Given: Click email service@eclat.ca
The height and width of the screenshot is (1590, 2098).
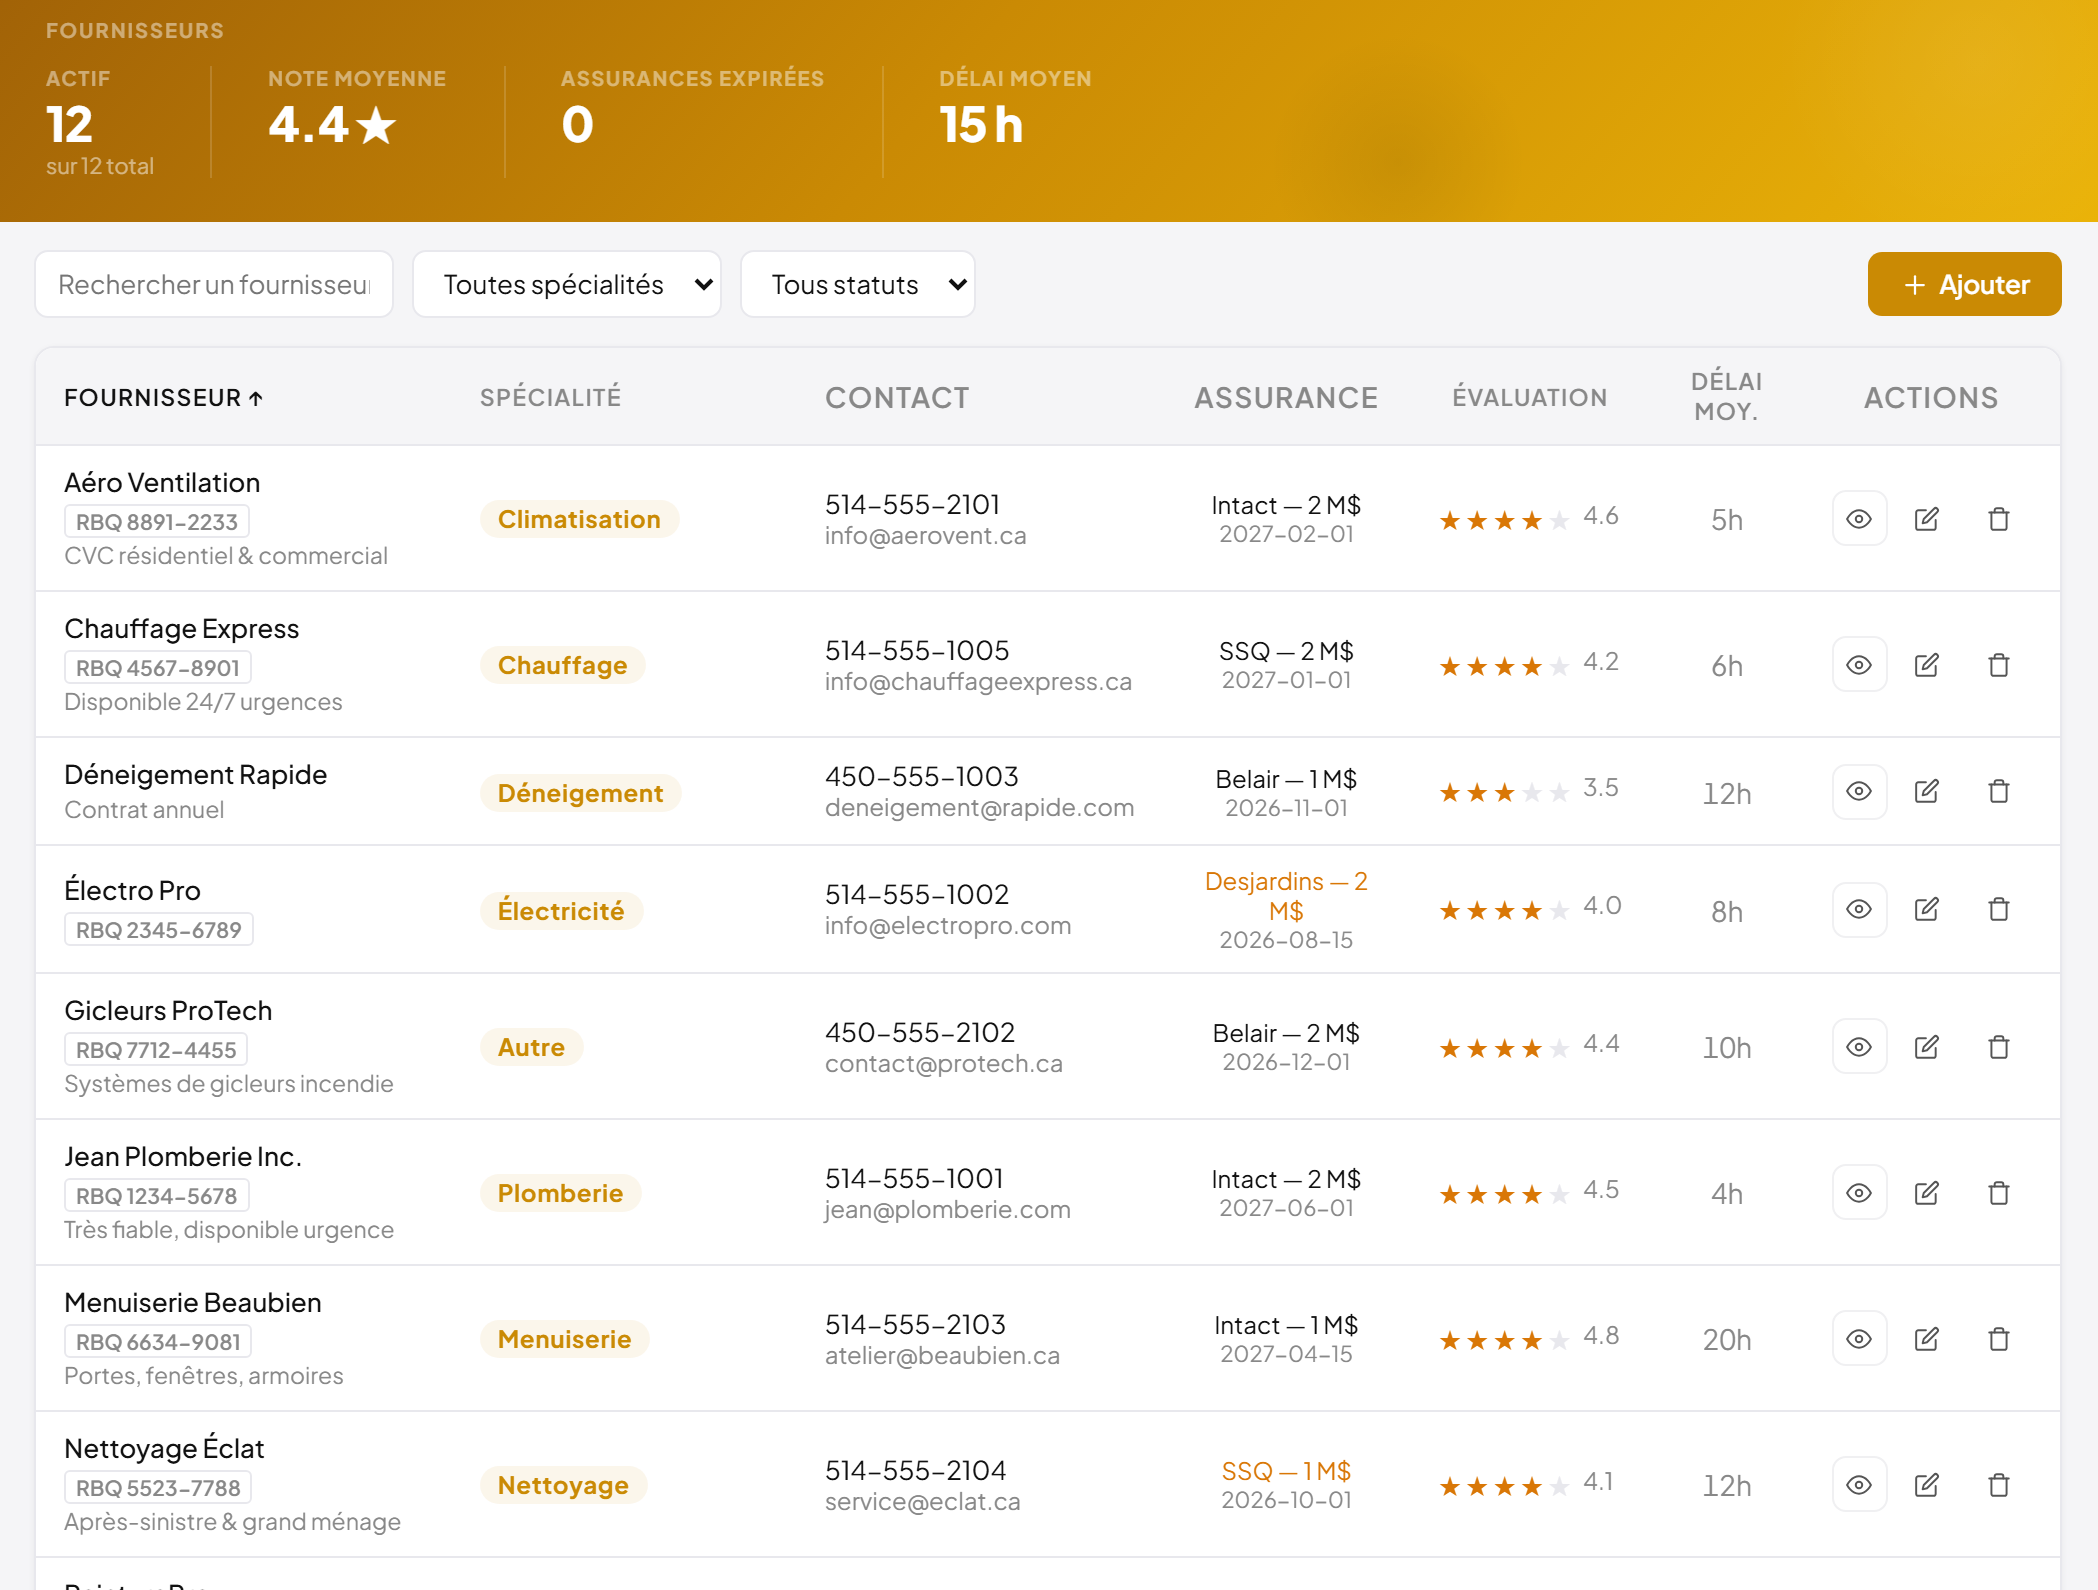Looking at the screenshot, I should pyautogui.click(x=923, y=1502).
